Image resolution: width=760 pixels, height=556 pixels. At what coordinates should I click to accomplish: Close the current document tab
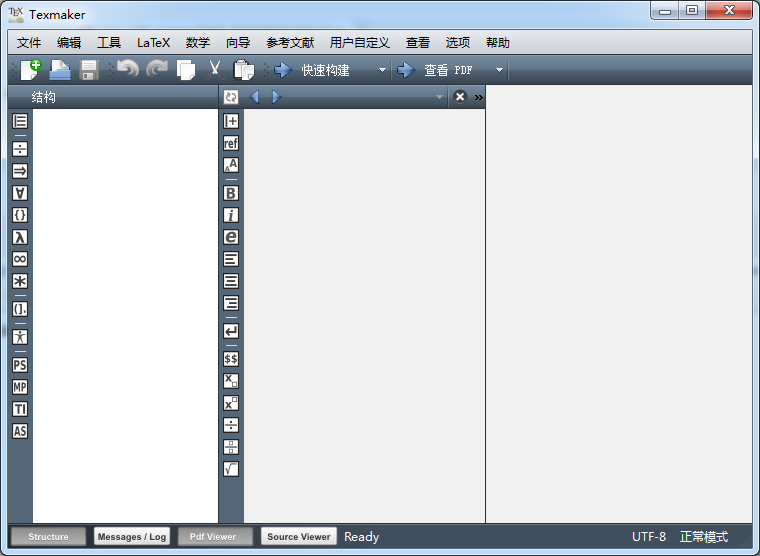[460, 97]
